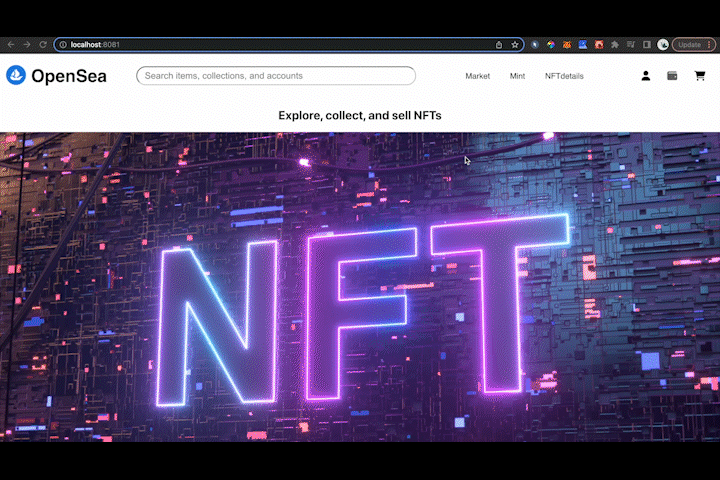Viewport: 720px width, 480px height.
Task: Open the wallet icon in header
Action: pyautogui.click(x=672, y=76)
